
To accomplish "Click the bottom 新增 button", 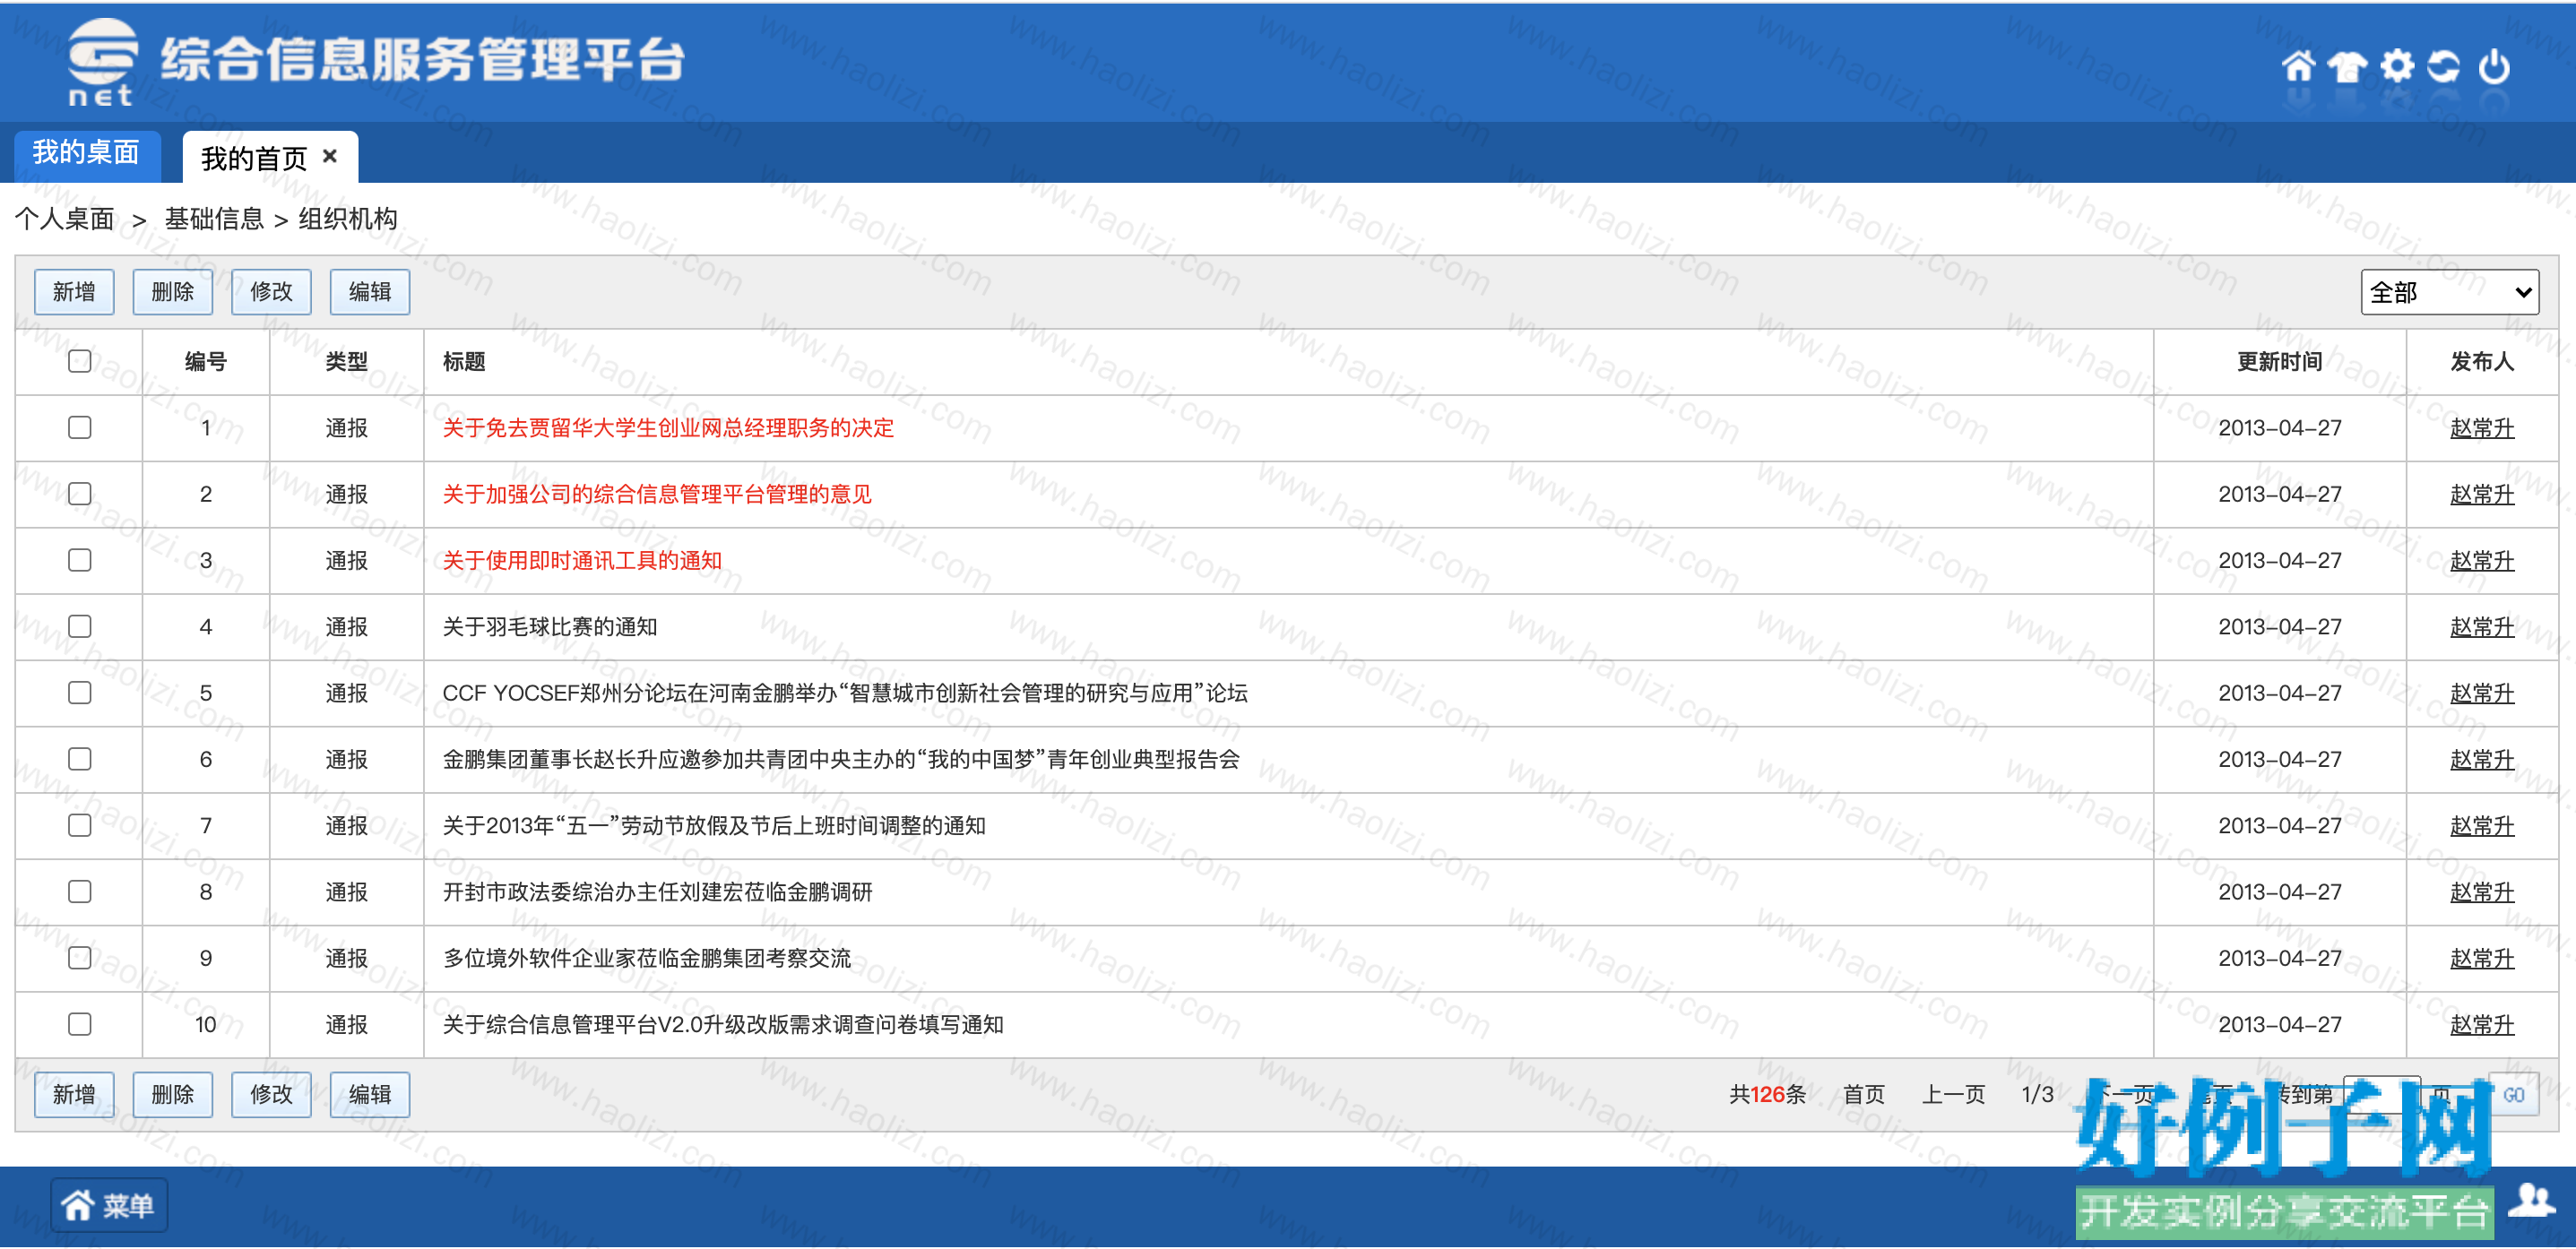I will point(74,1094).
